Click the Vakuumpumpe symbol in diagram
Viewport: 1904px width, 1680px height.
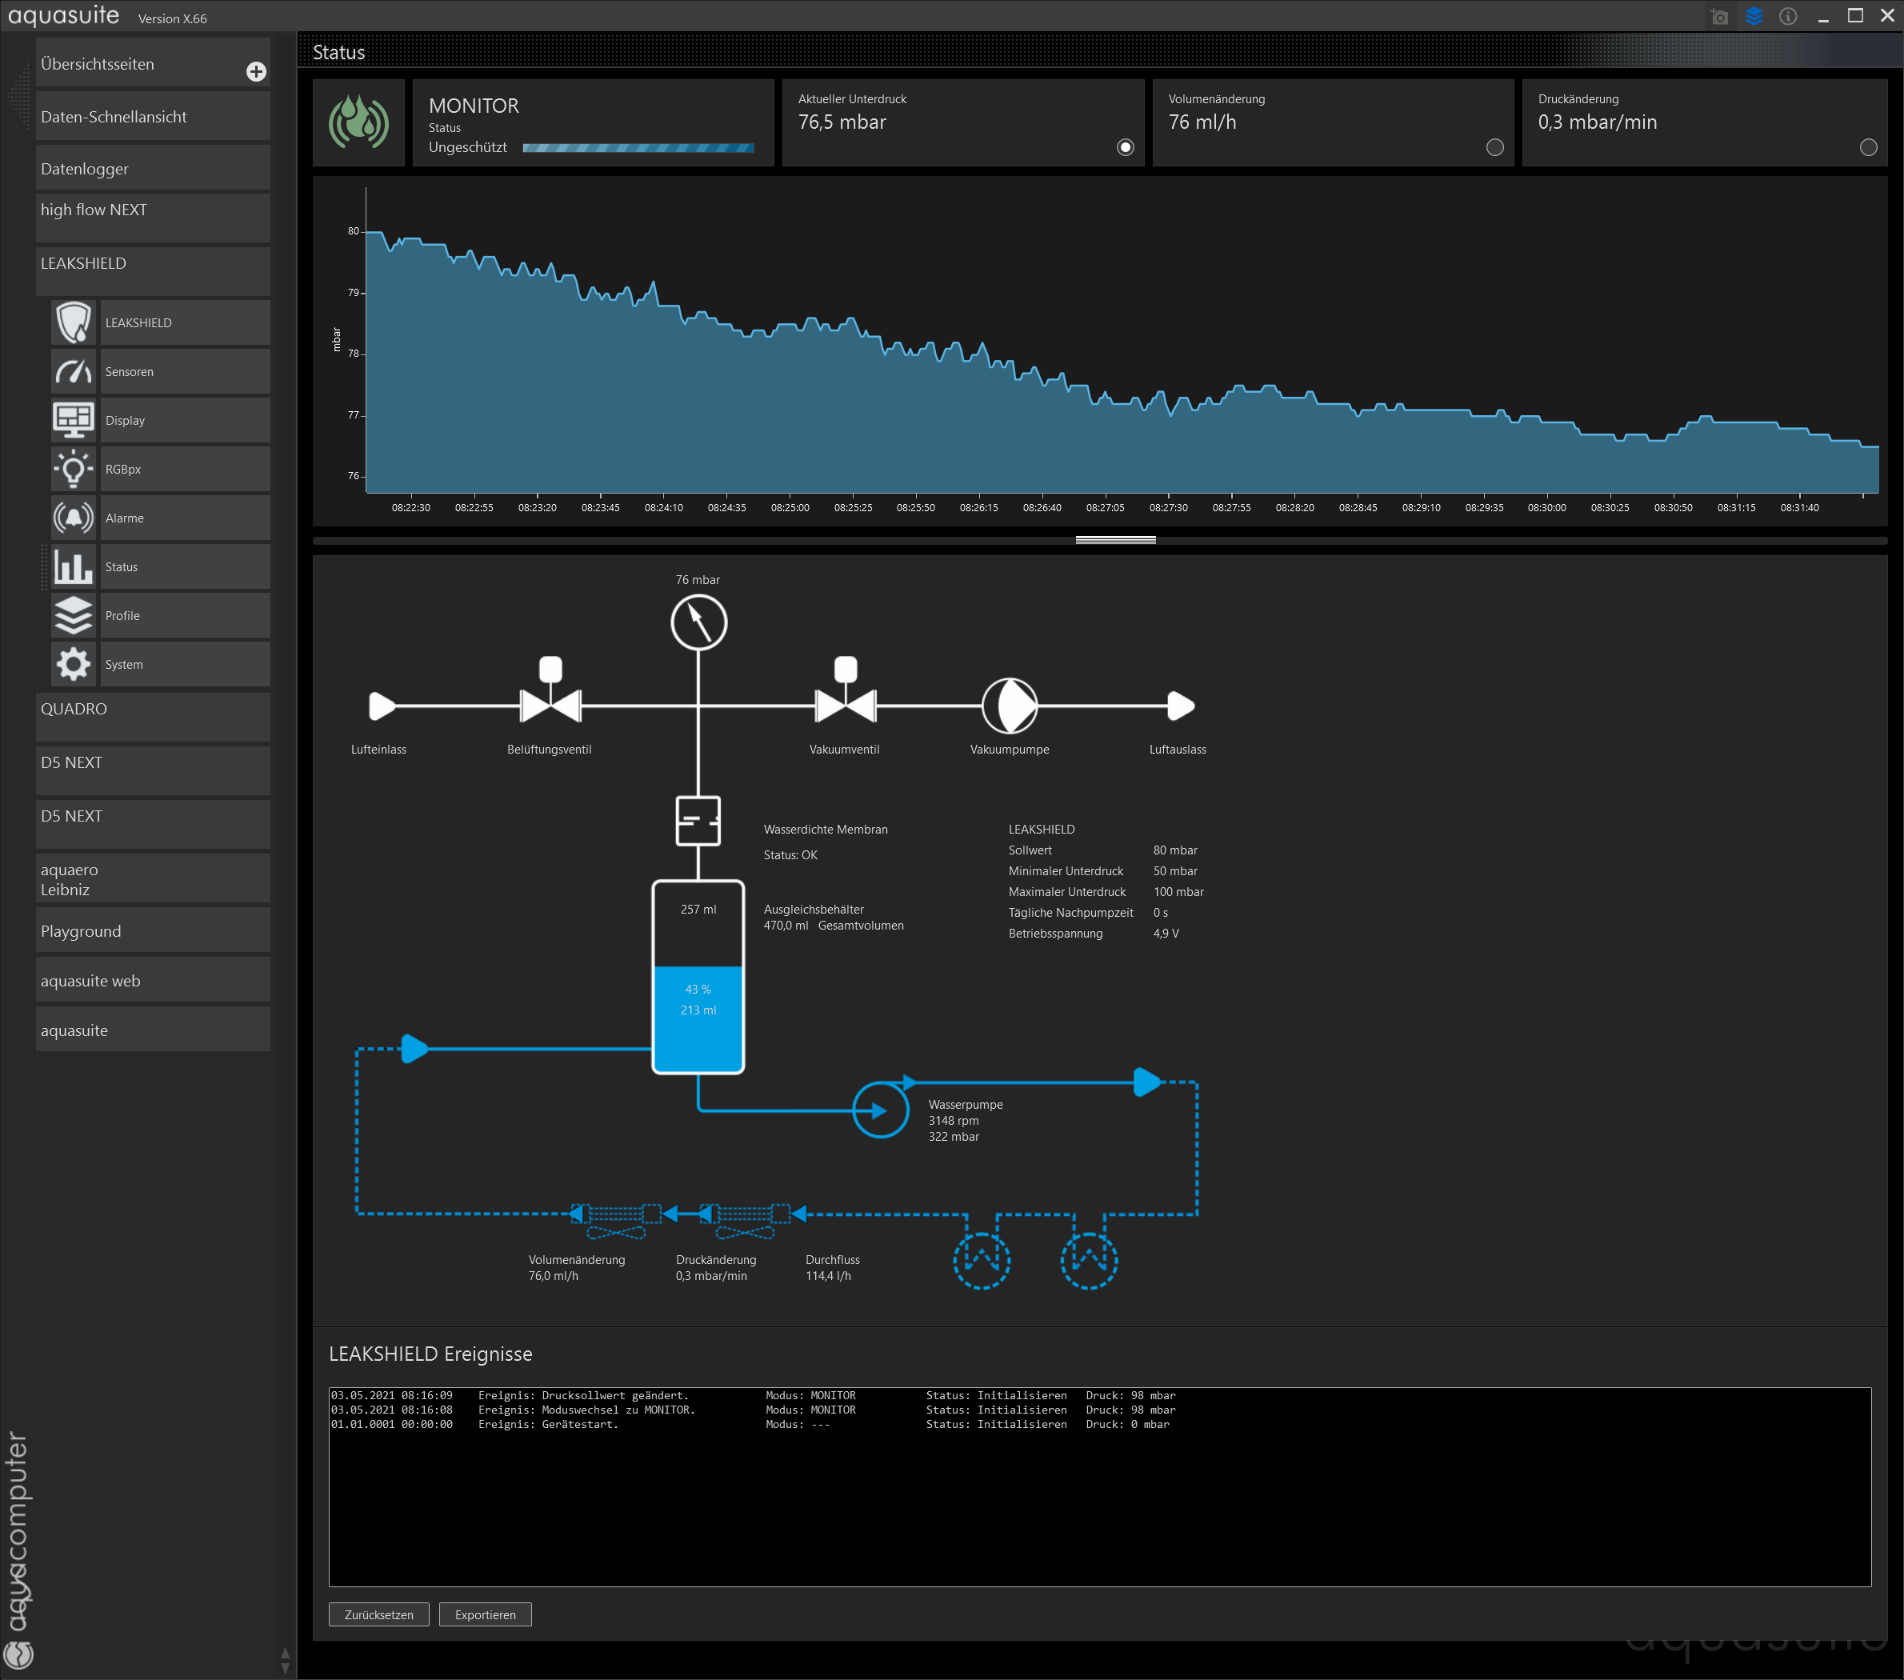[1009, 706]
